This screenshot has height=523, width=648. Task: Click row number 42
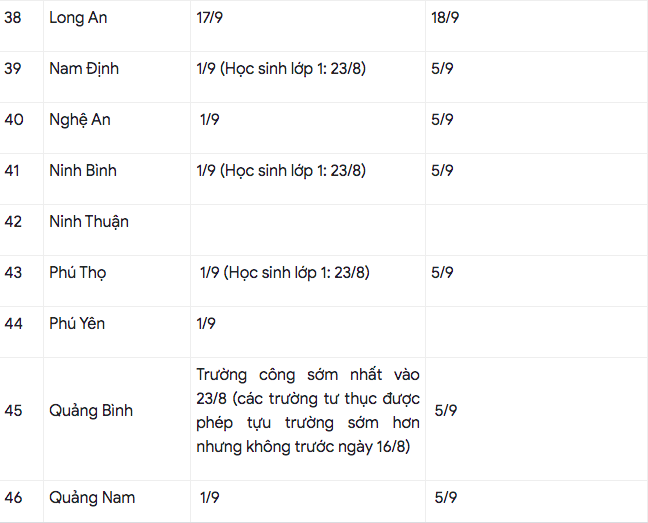13,221
